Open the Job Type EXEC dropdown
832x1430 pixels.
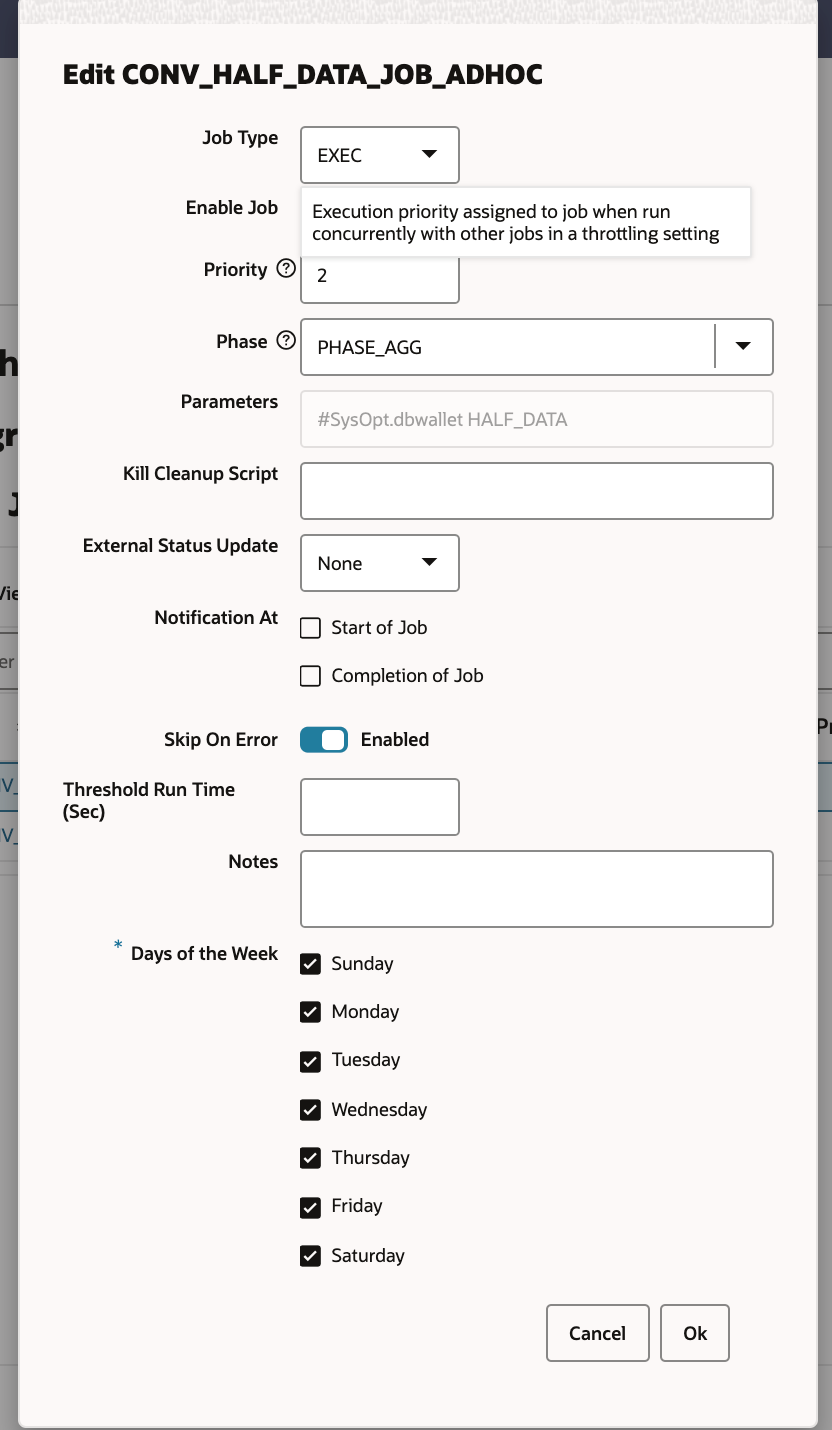click(x=380, y=155)
